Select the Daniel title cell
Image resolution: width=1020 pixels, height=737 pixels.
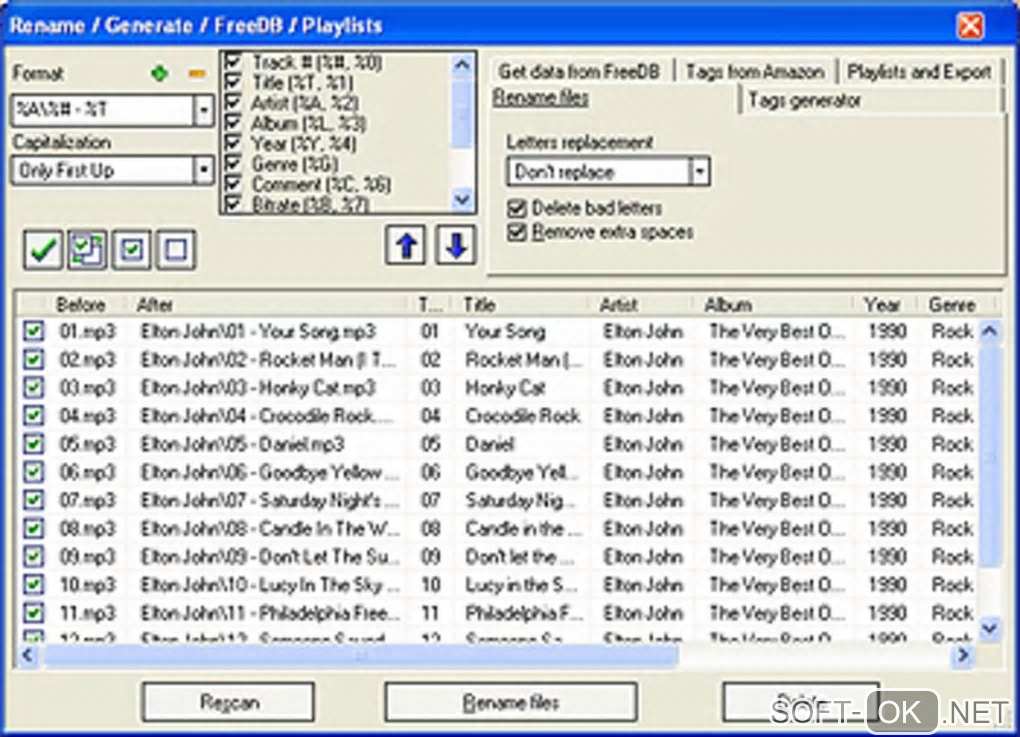point(489,444)
